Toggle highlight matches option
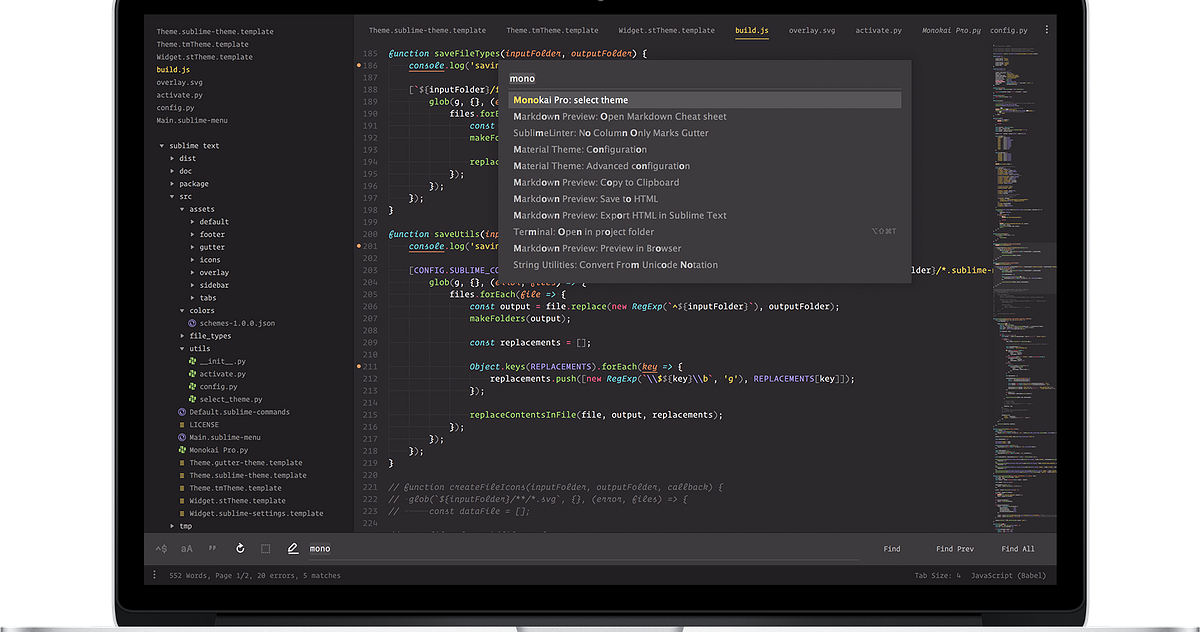This screenshot has width=1200, height=632. 293,548
